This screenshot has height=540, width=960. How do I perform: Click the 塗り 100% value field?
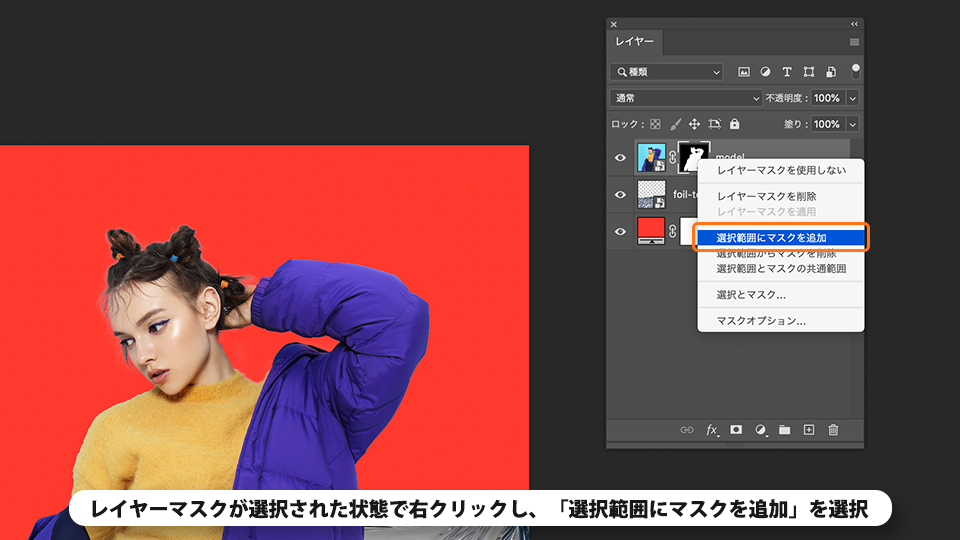pyautogui.click(x=828, y=124)
